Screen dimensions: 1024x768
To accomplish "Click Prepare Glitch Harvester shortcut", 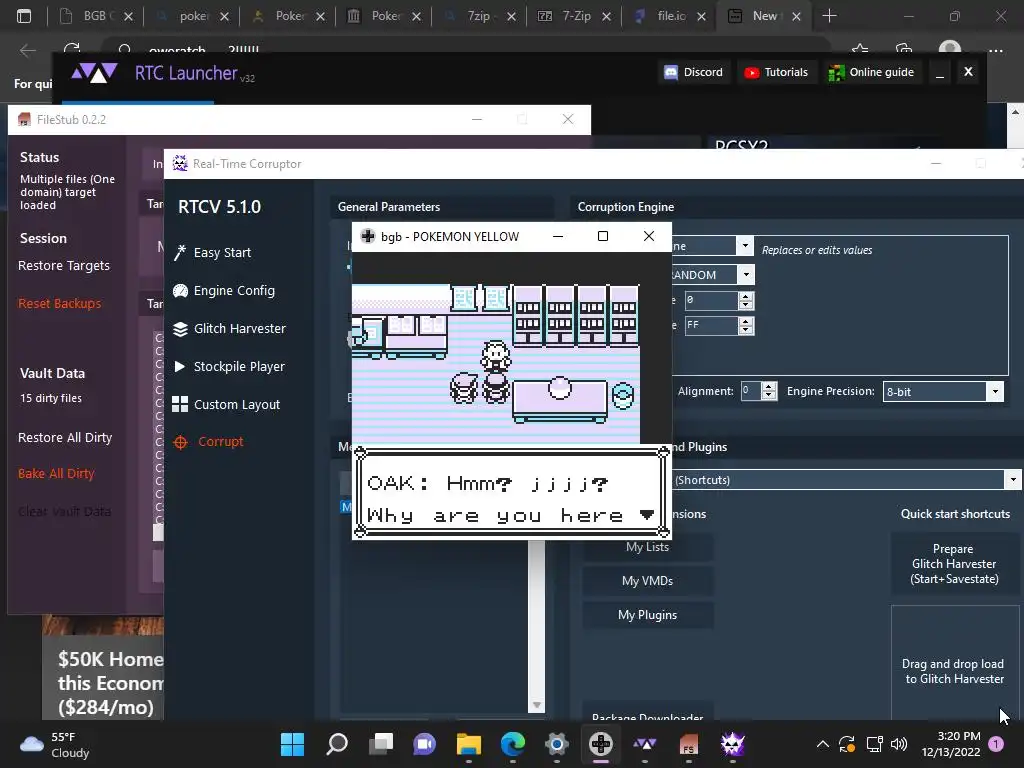I will [x=954, y=564].
